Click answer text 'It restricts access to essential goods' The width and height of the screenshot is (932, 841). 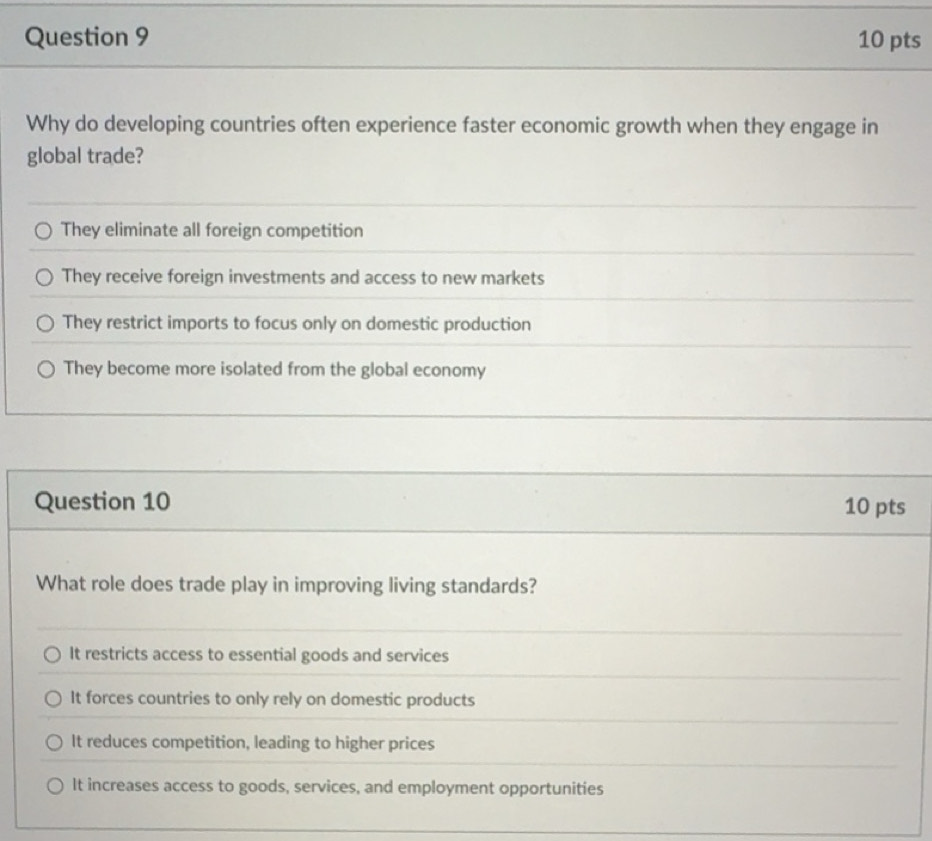(259, 656)
